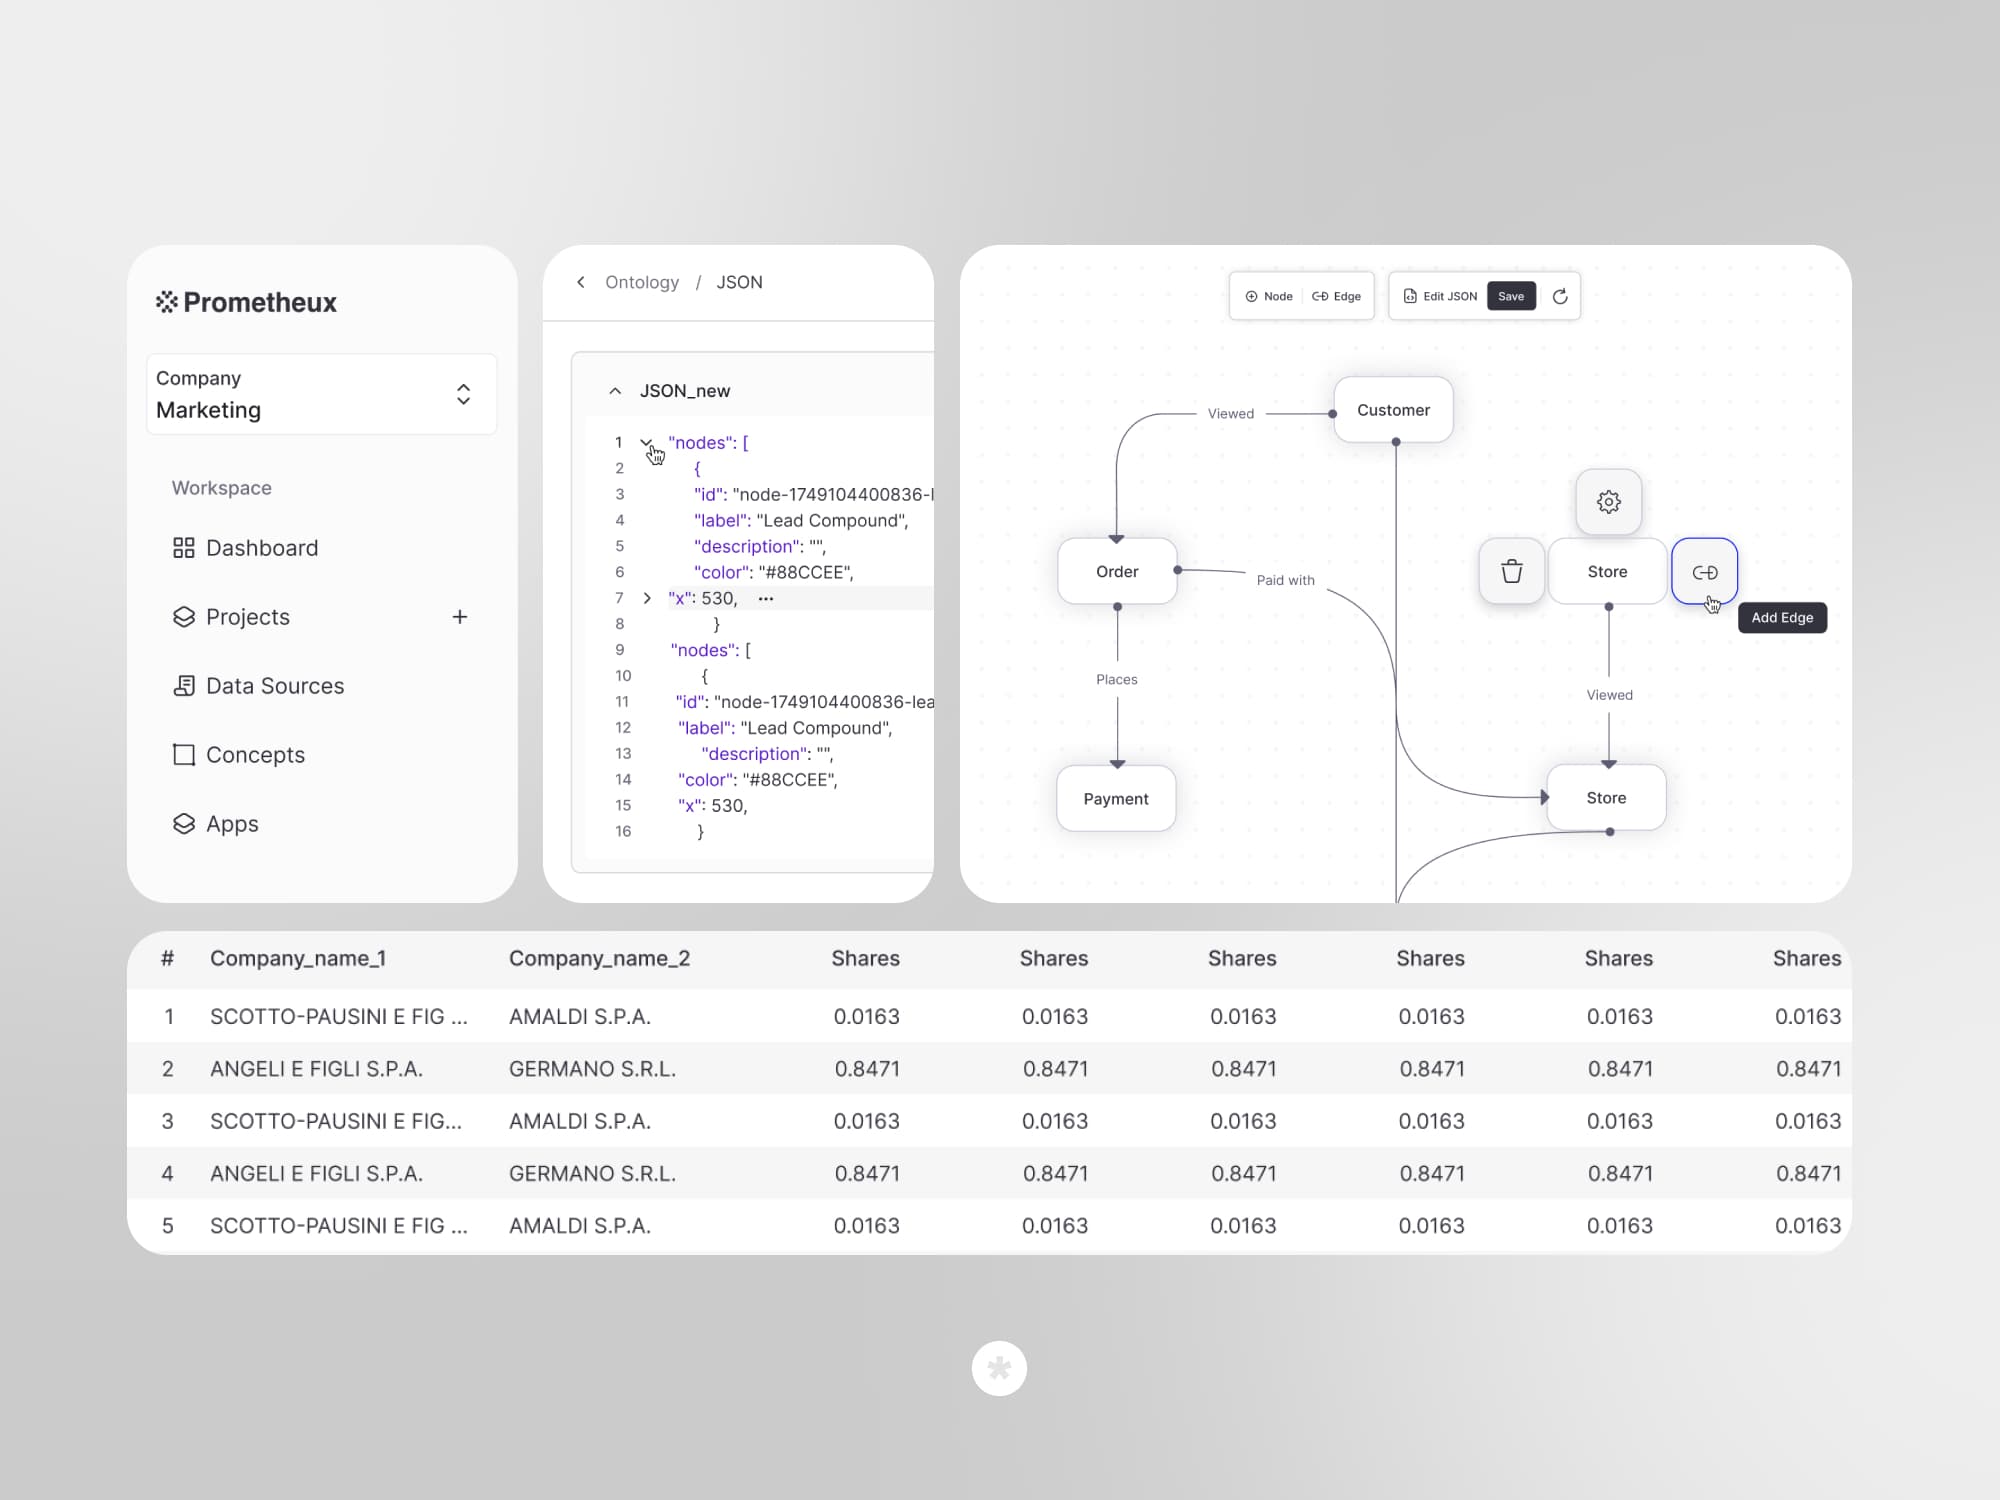Expand the folded code on line 7
The image size is (2000, 1500).
[x=647, y=598]
